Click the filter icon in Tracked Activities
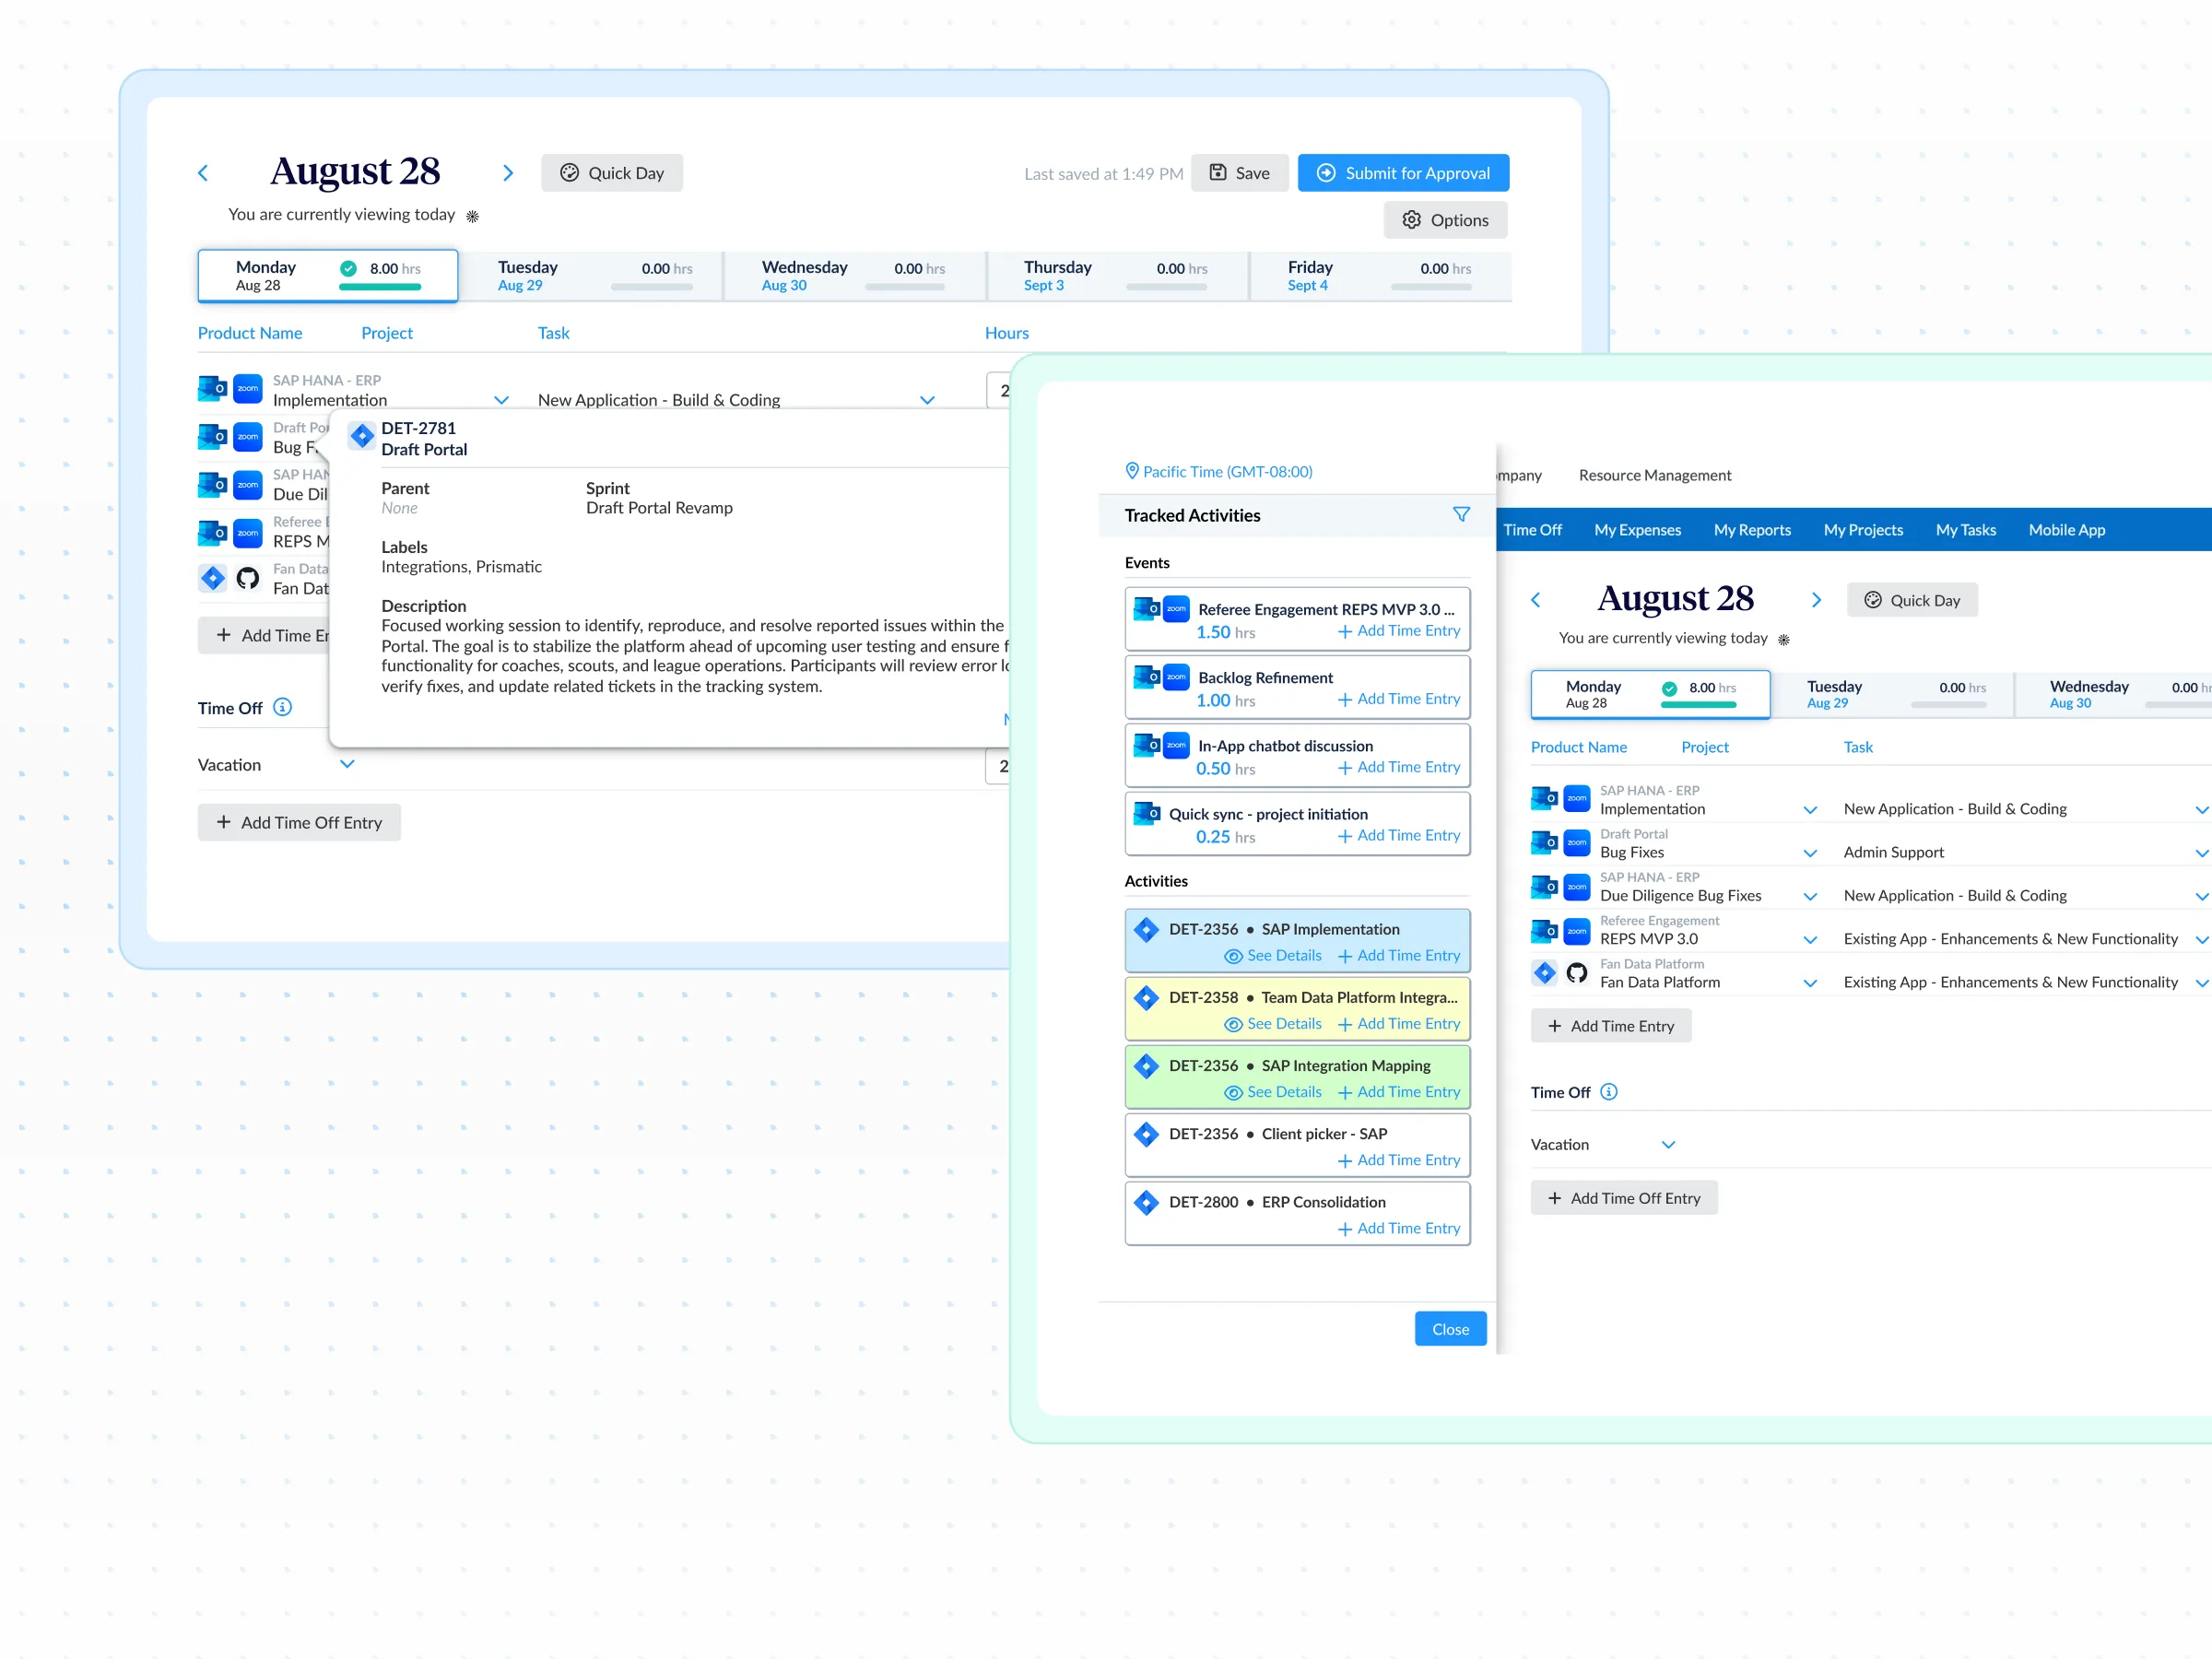Image resolution: width=2212 pixels, height=1659 pixels. point(1461,514)
